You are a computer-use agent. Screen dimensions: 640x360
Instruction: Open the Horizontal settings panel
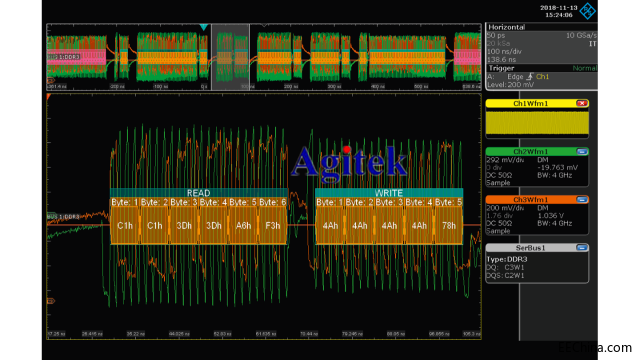[541, 44]
